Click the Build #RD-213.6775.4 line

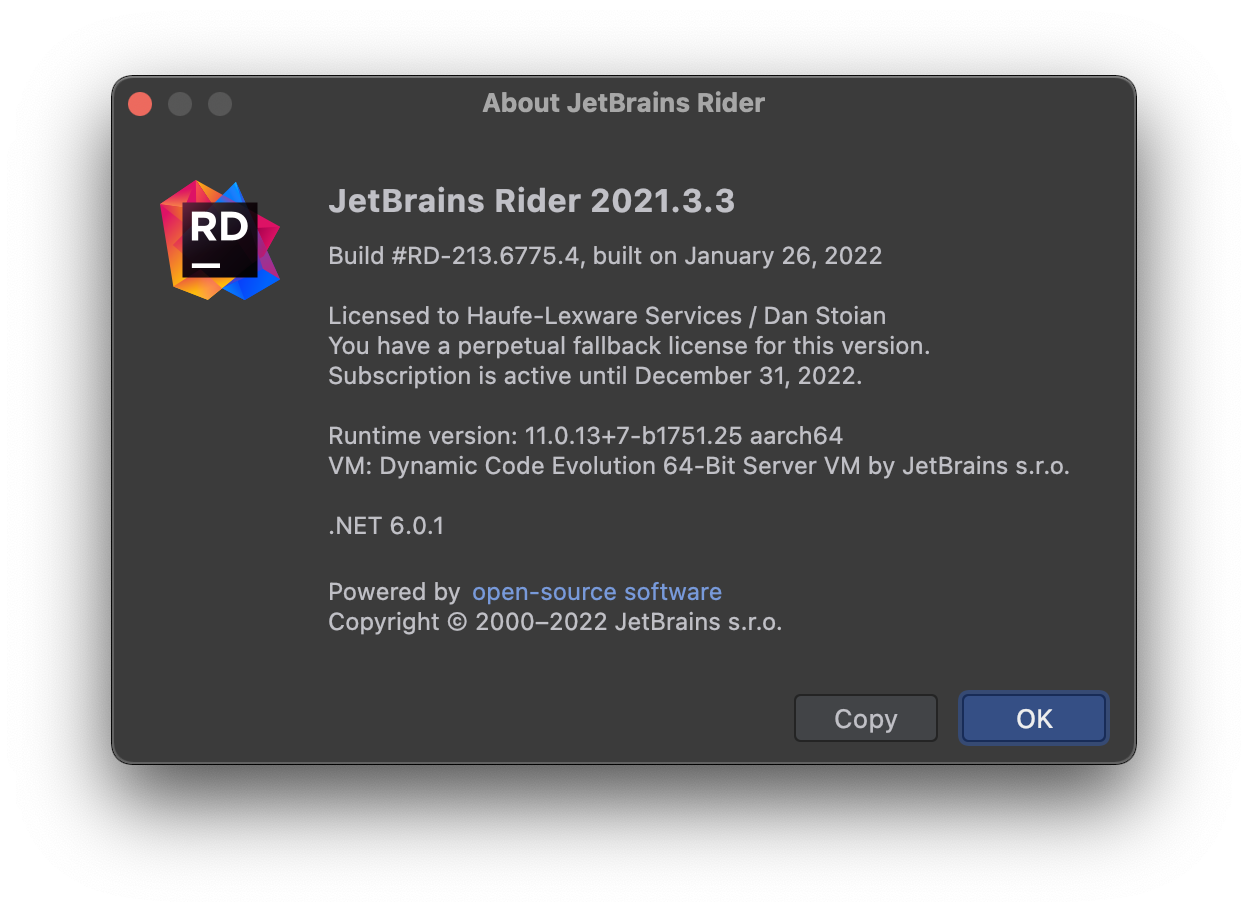coord(605,256)
